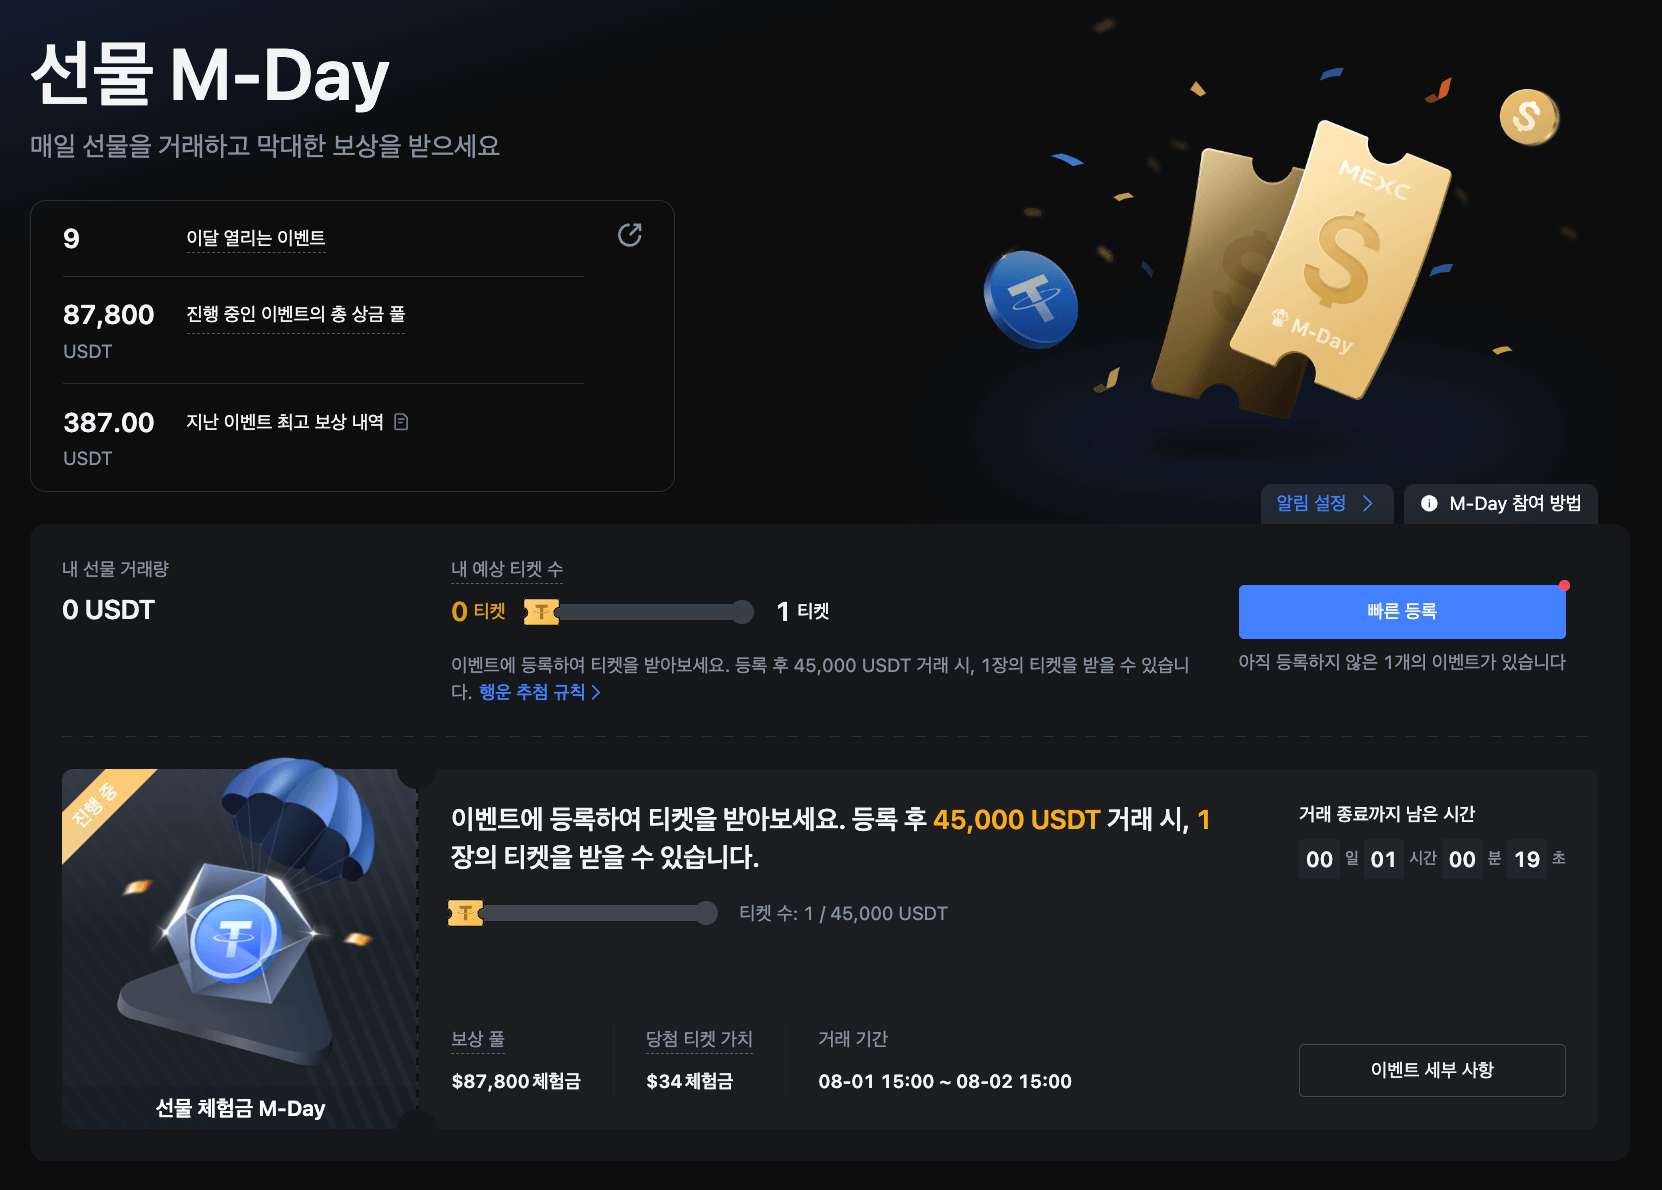Click the gold dollar coin in banner corner
The image size is (1662, 1190).
tap(1528, 117)
